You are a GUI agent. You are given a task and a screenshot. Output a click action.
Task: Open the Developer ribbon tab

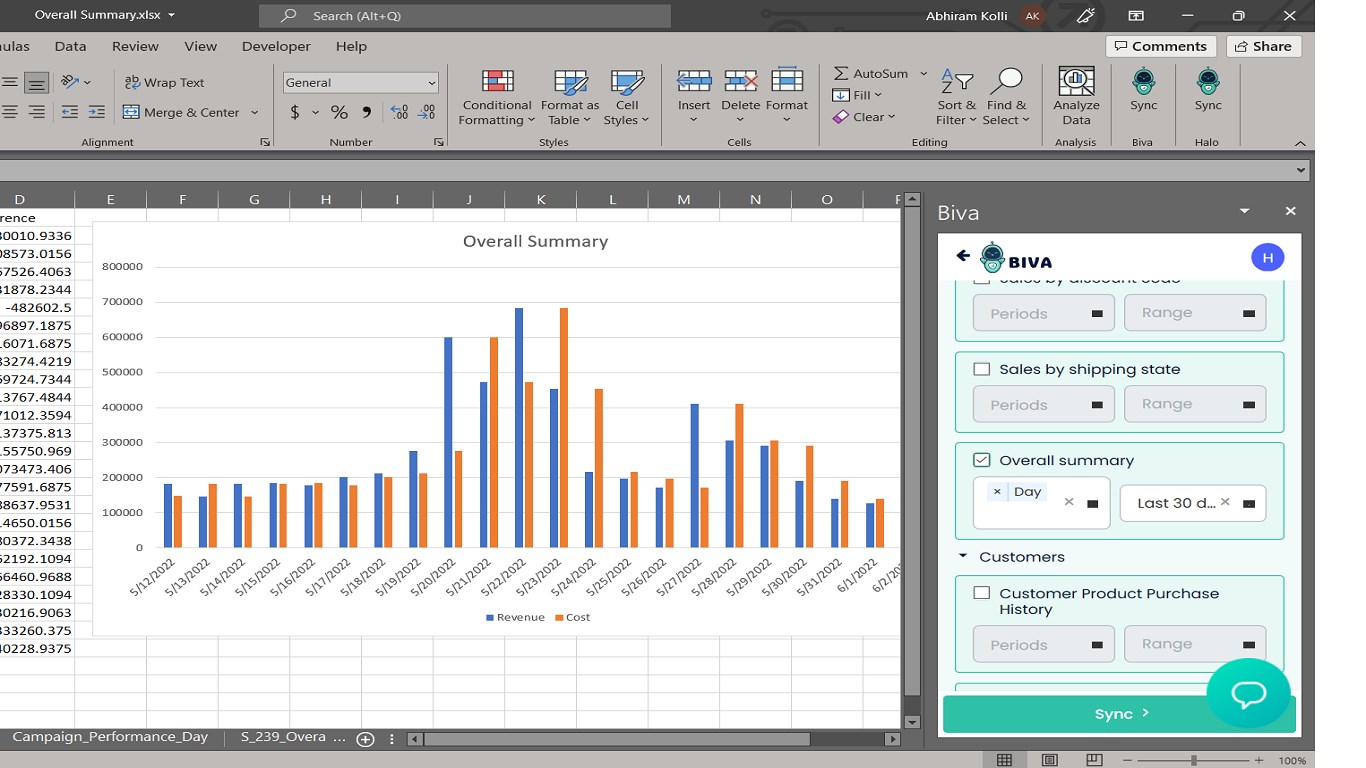276,46
